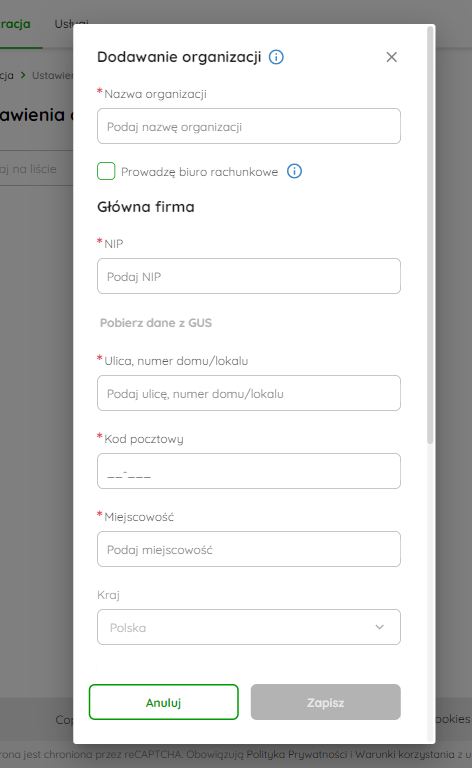Click Pobierz dane z GUS link

[x=156, y=323]
